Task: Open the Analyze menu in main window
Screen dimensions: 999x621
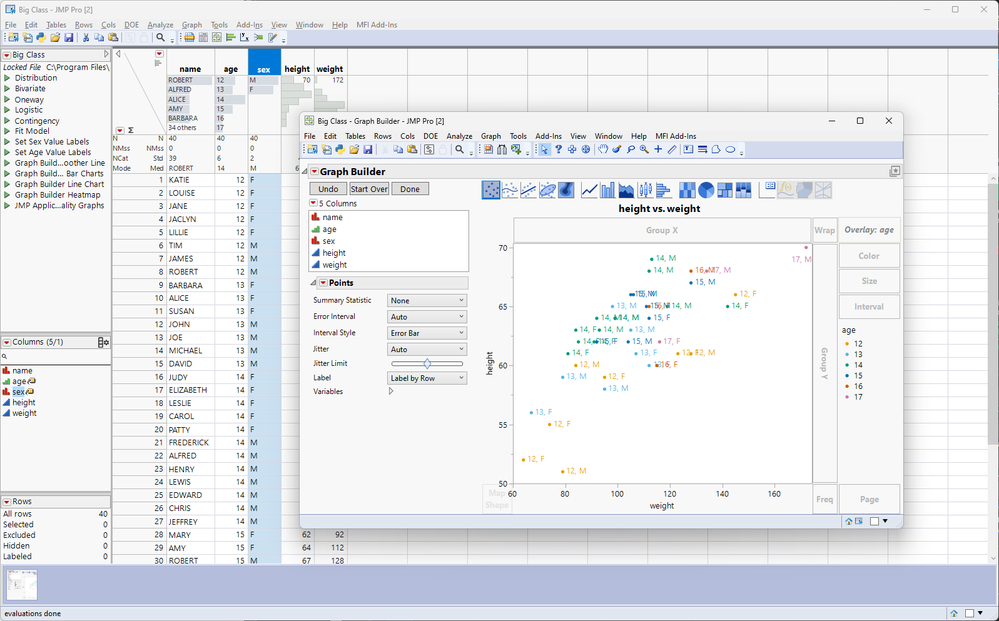Action: pos(160,24)
